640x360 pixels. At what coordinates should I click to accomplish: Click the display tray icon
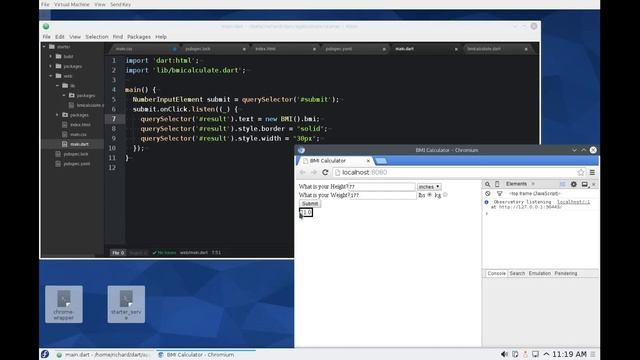click(535, 354)
